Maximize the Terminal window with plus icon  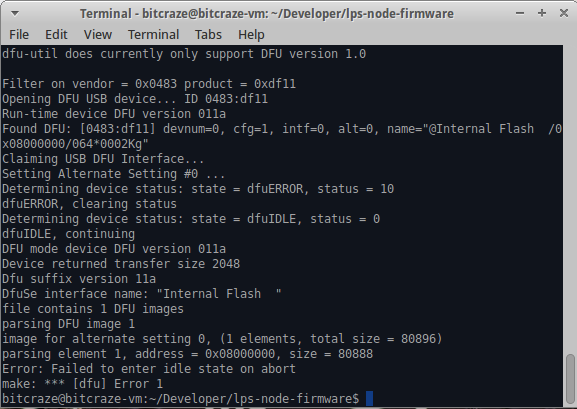pos(542,13)
